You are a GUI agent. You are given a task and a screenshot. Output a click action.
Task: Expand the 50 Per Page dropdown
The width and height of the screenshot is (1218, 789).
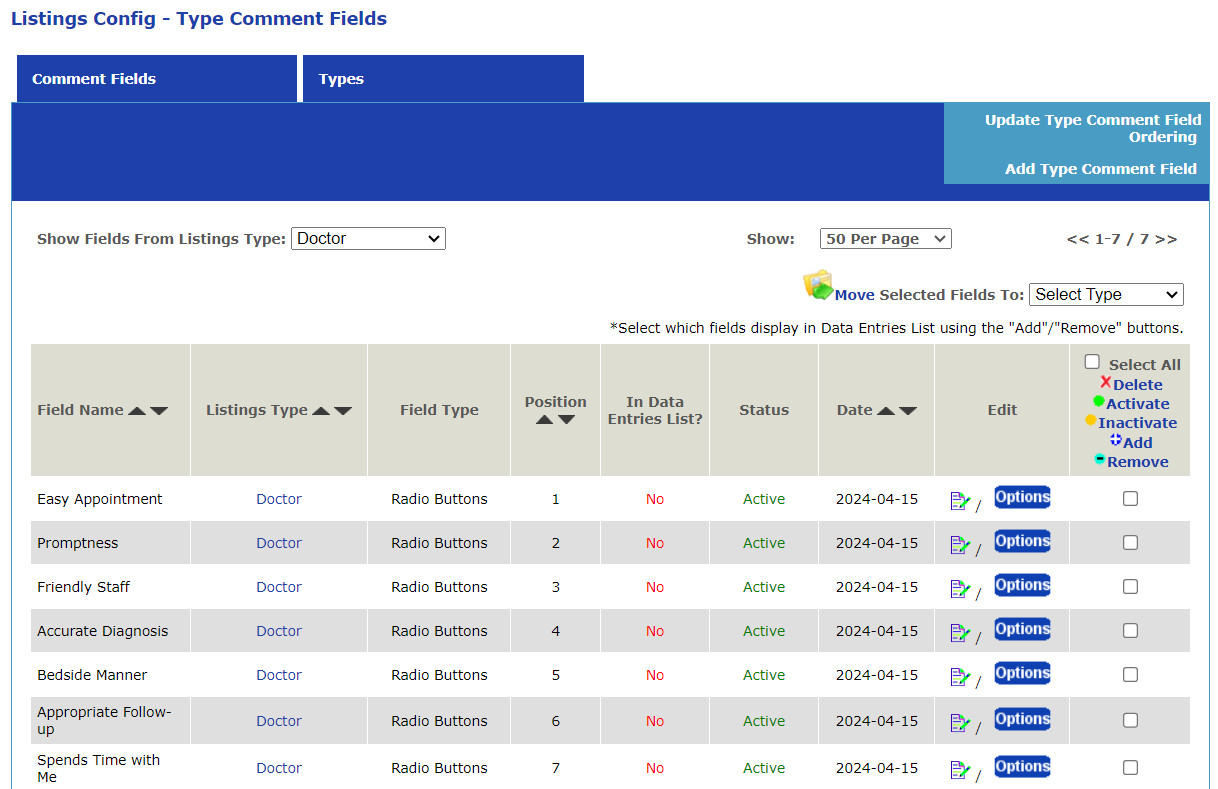pyautogui.click(x=885, y=239)
